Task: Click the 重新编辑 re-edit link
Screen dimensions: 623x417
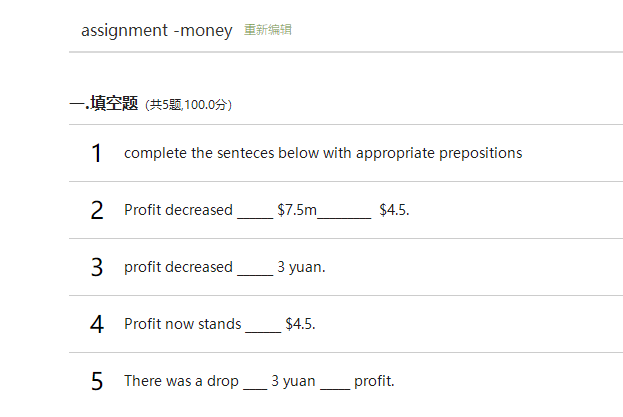Action: (268, 30)
